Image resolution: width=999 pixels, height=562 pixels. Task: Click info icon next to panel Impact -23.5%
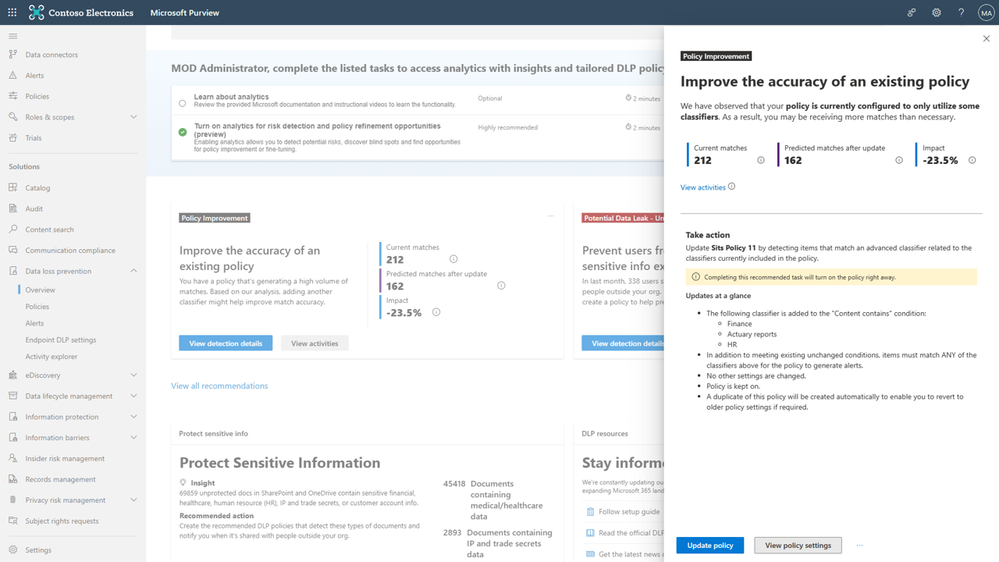pos(972,161)
